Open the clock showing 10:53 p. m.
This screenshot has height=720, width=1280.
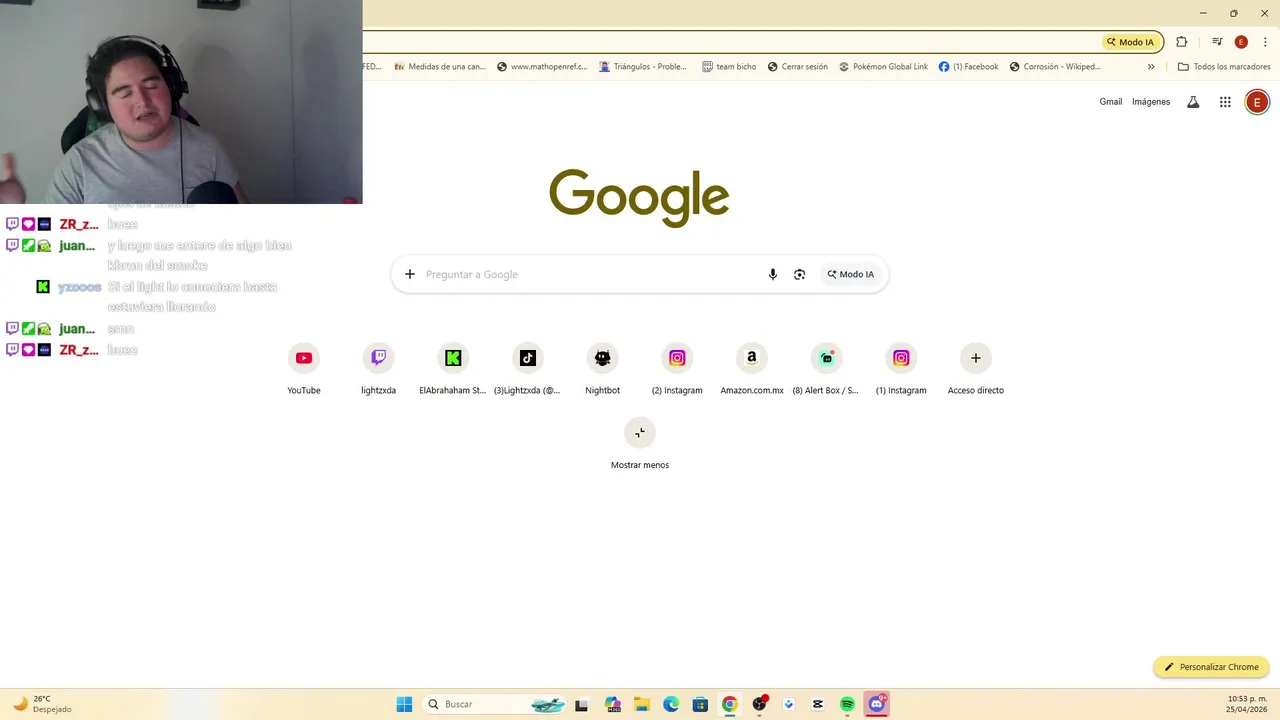[1247, 704]
